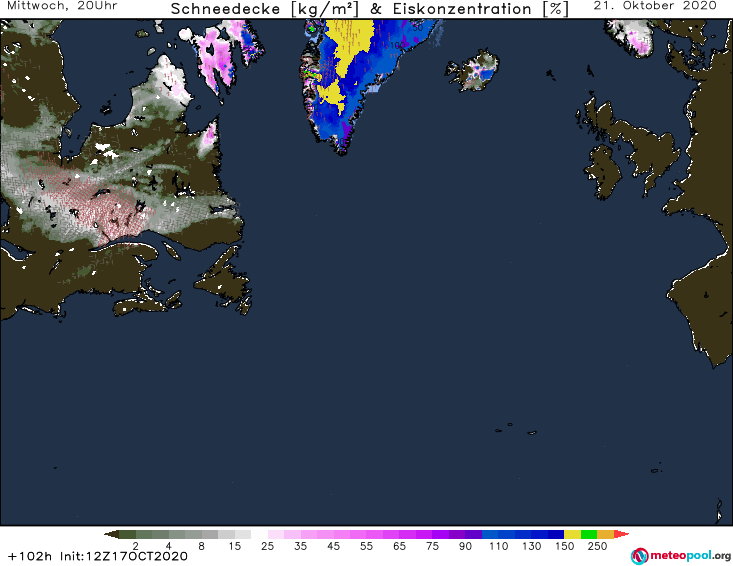733x566 pixels.
Task: Pick the yellow legend swatch above 150
Action: pos(572,534)
